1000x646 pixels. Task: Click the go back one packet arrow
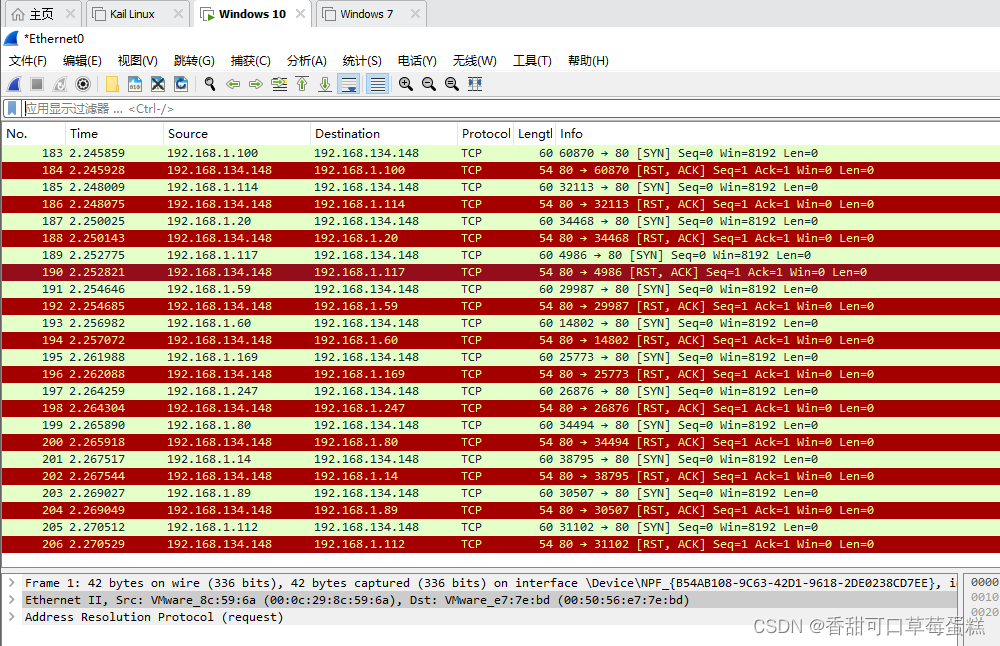click(x=234, y=84)
